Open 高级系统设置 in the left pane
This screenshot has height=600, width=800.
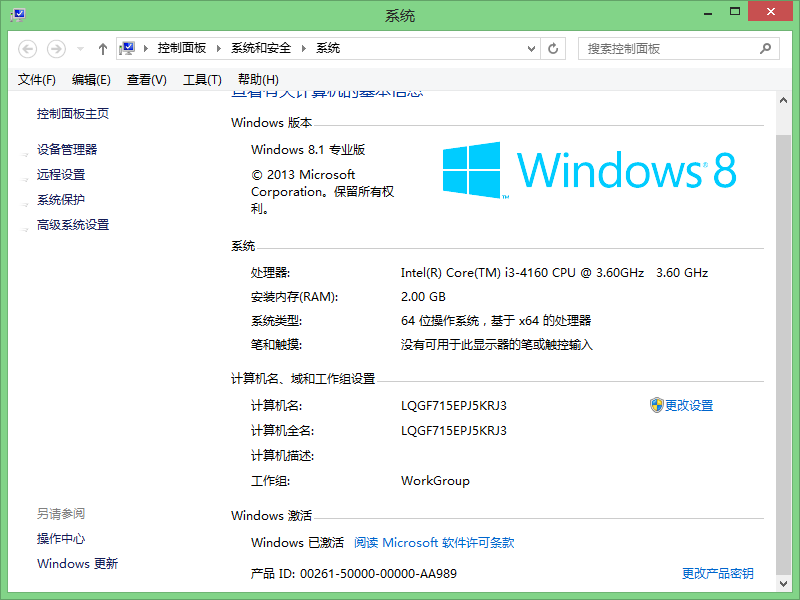pos(73,225)
